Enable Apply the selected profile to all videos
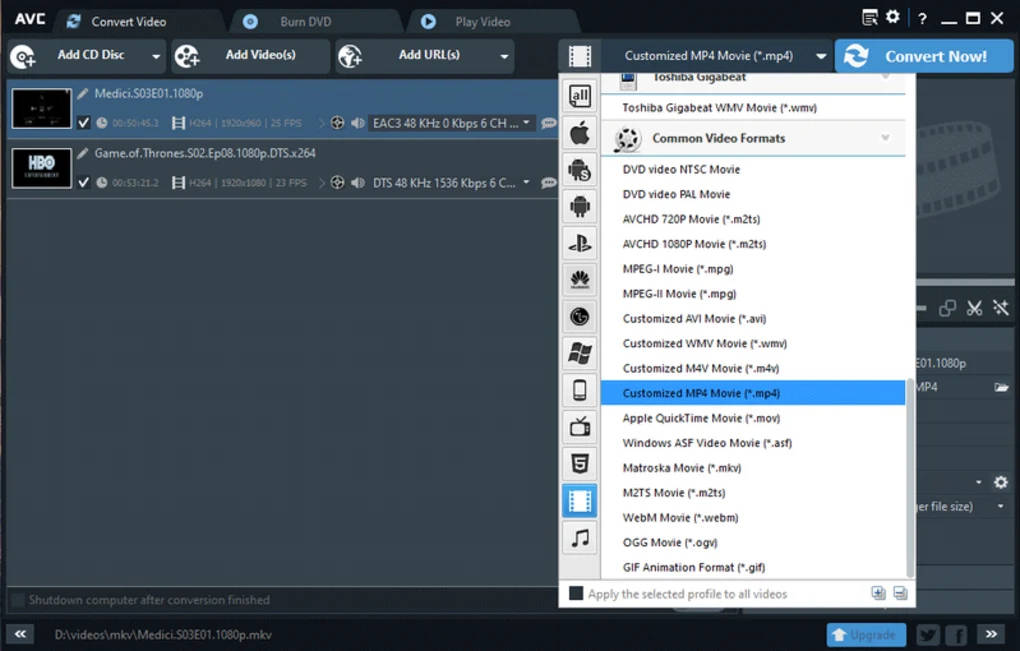The width and height of the screenshot is (1020, 651). click(x=576, y=593)
